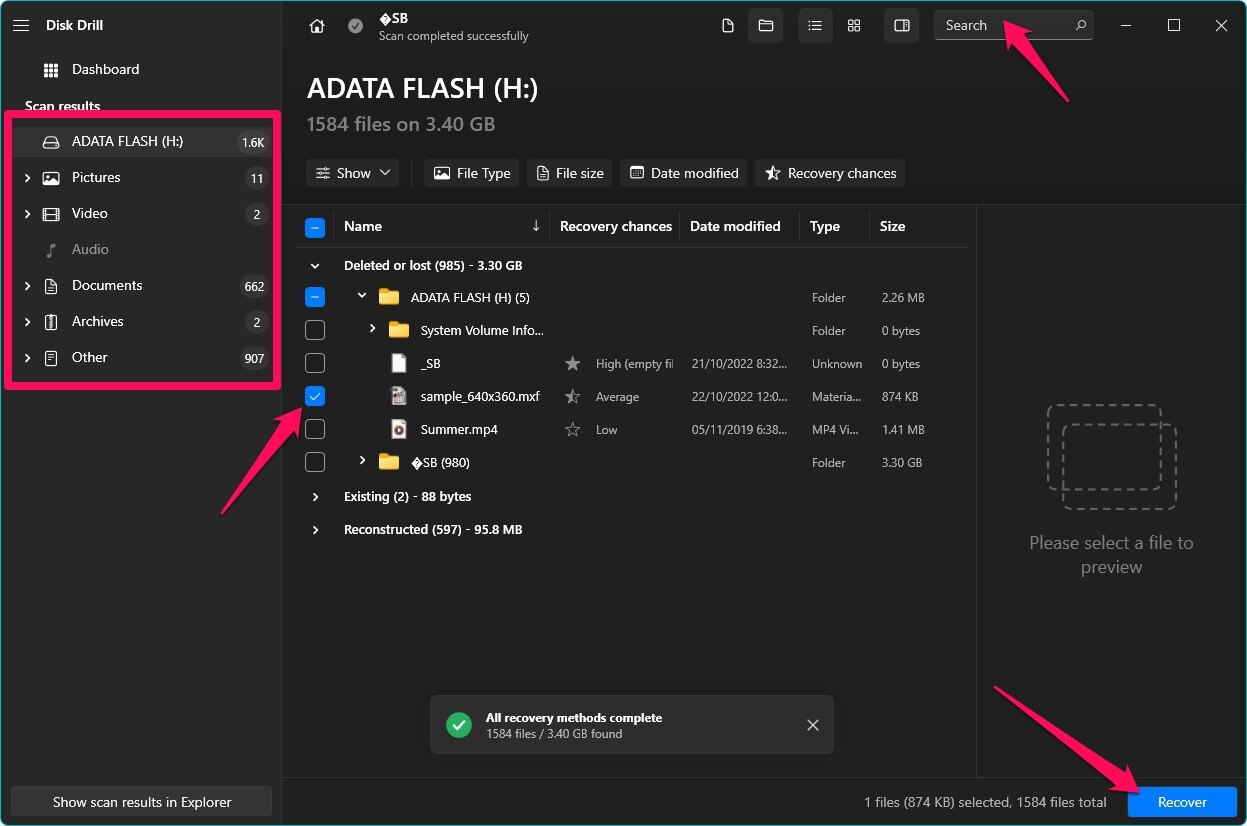The height and width of the screenshot is (826, 1247).
Task: Toggle the select-all checkbox in the header
Action: coord(315,228)
